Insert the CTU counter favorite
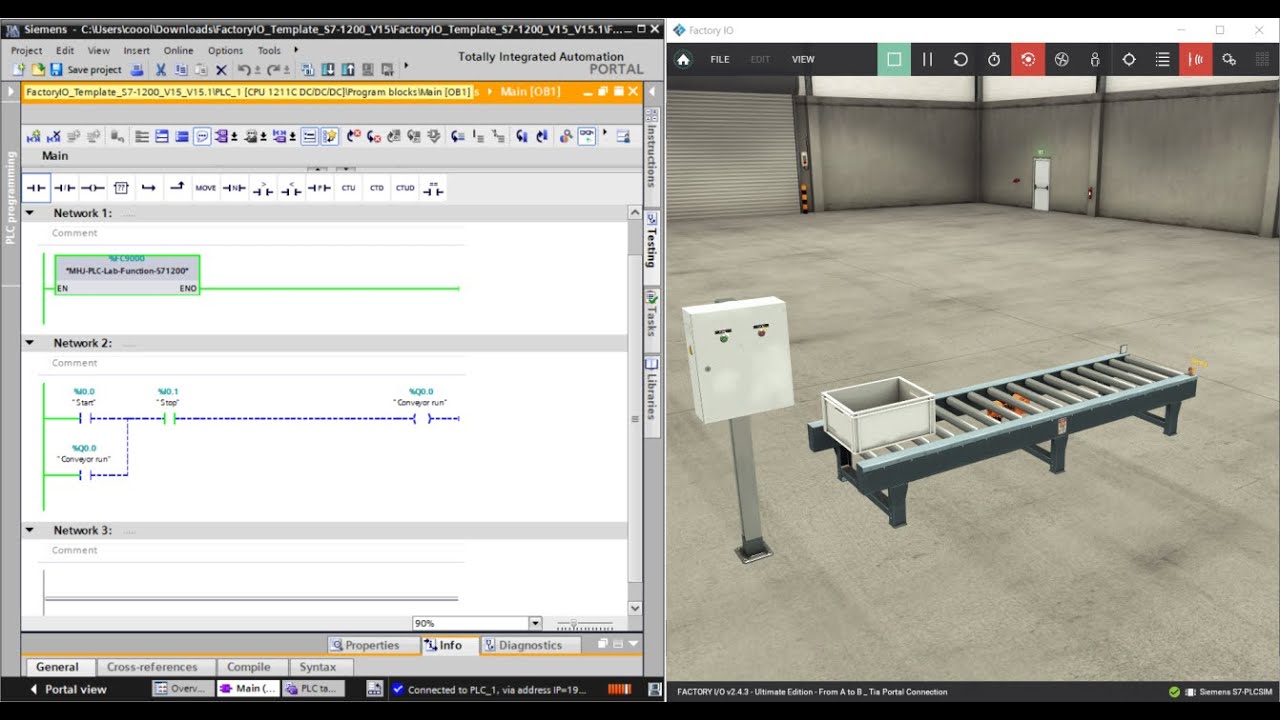 pyautogui.click(x=348, y=187)
